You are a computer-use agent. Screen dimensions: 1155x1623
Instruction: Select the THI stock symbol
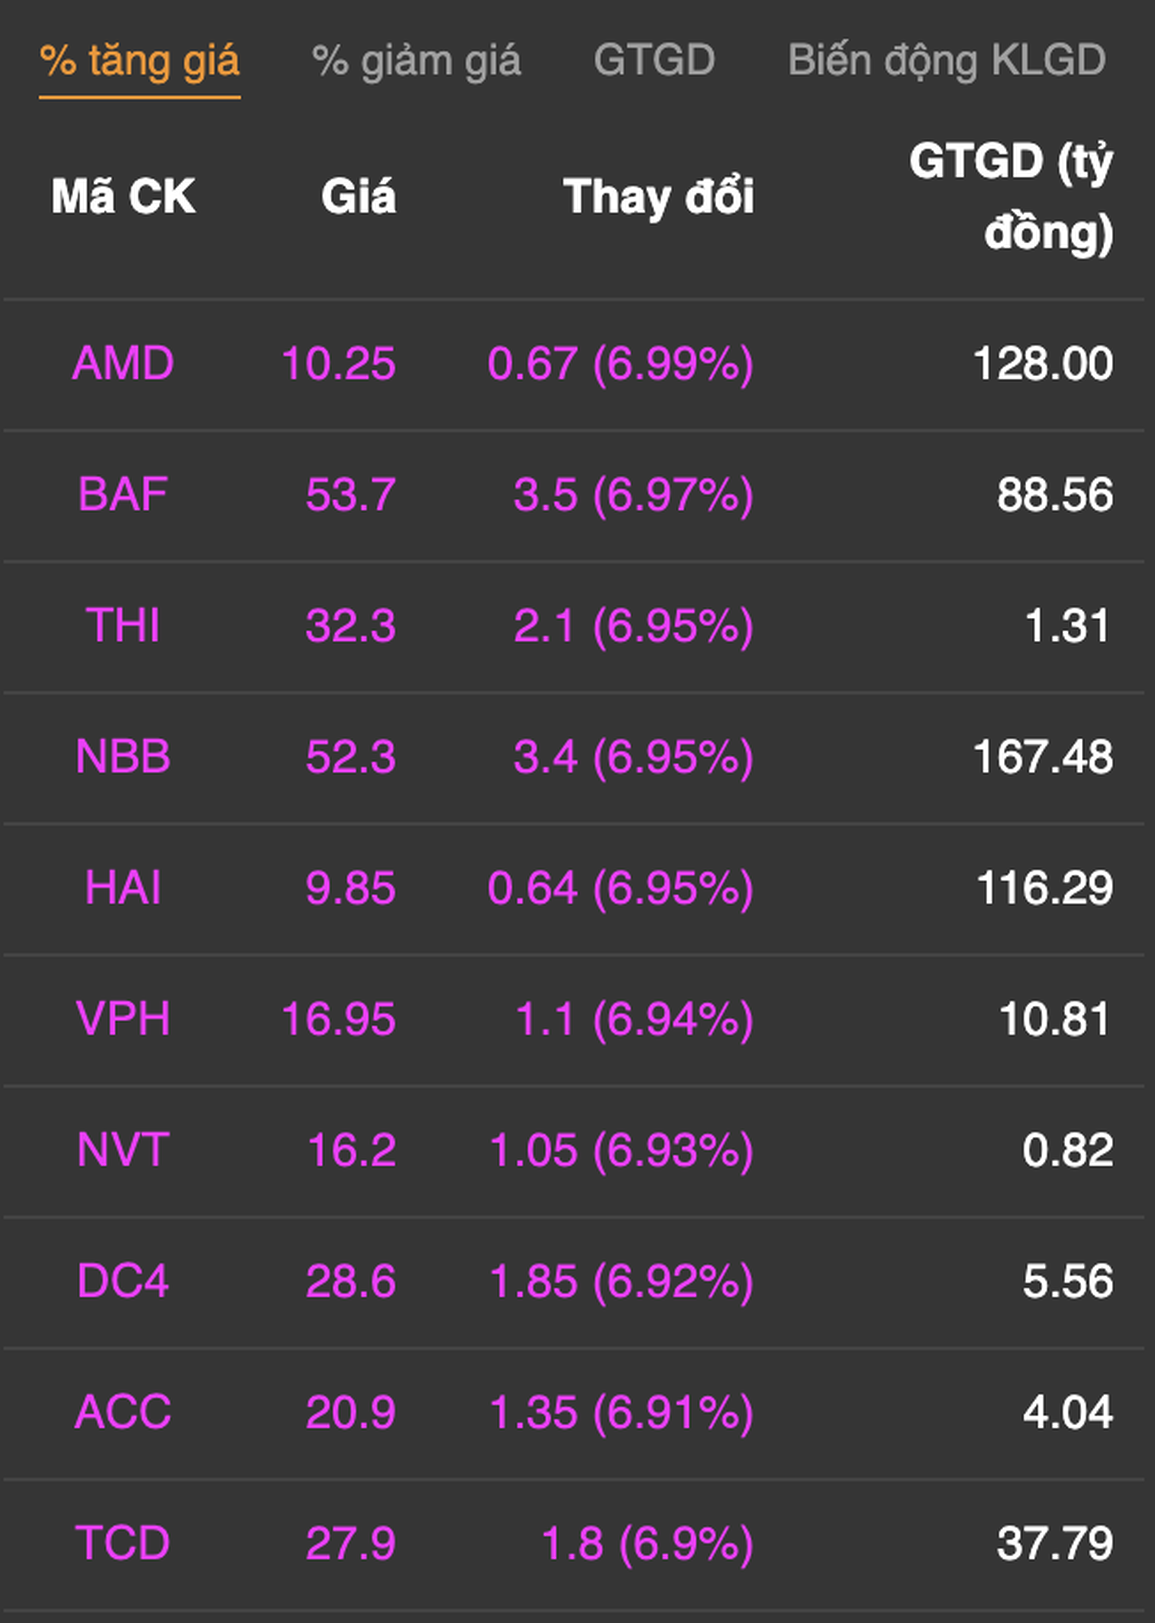pos(123,625)
